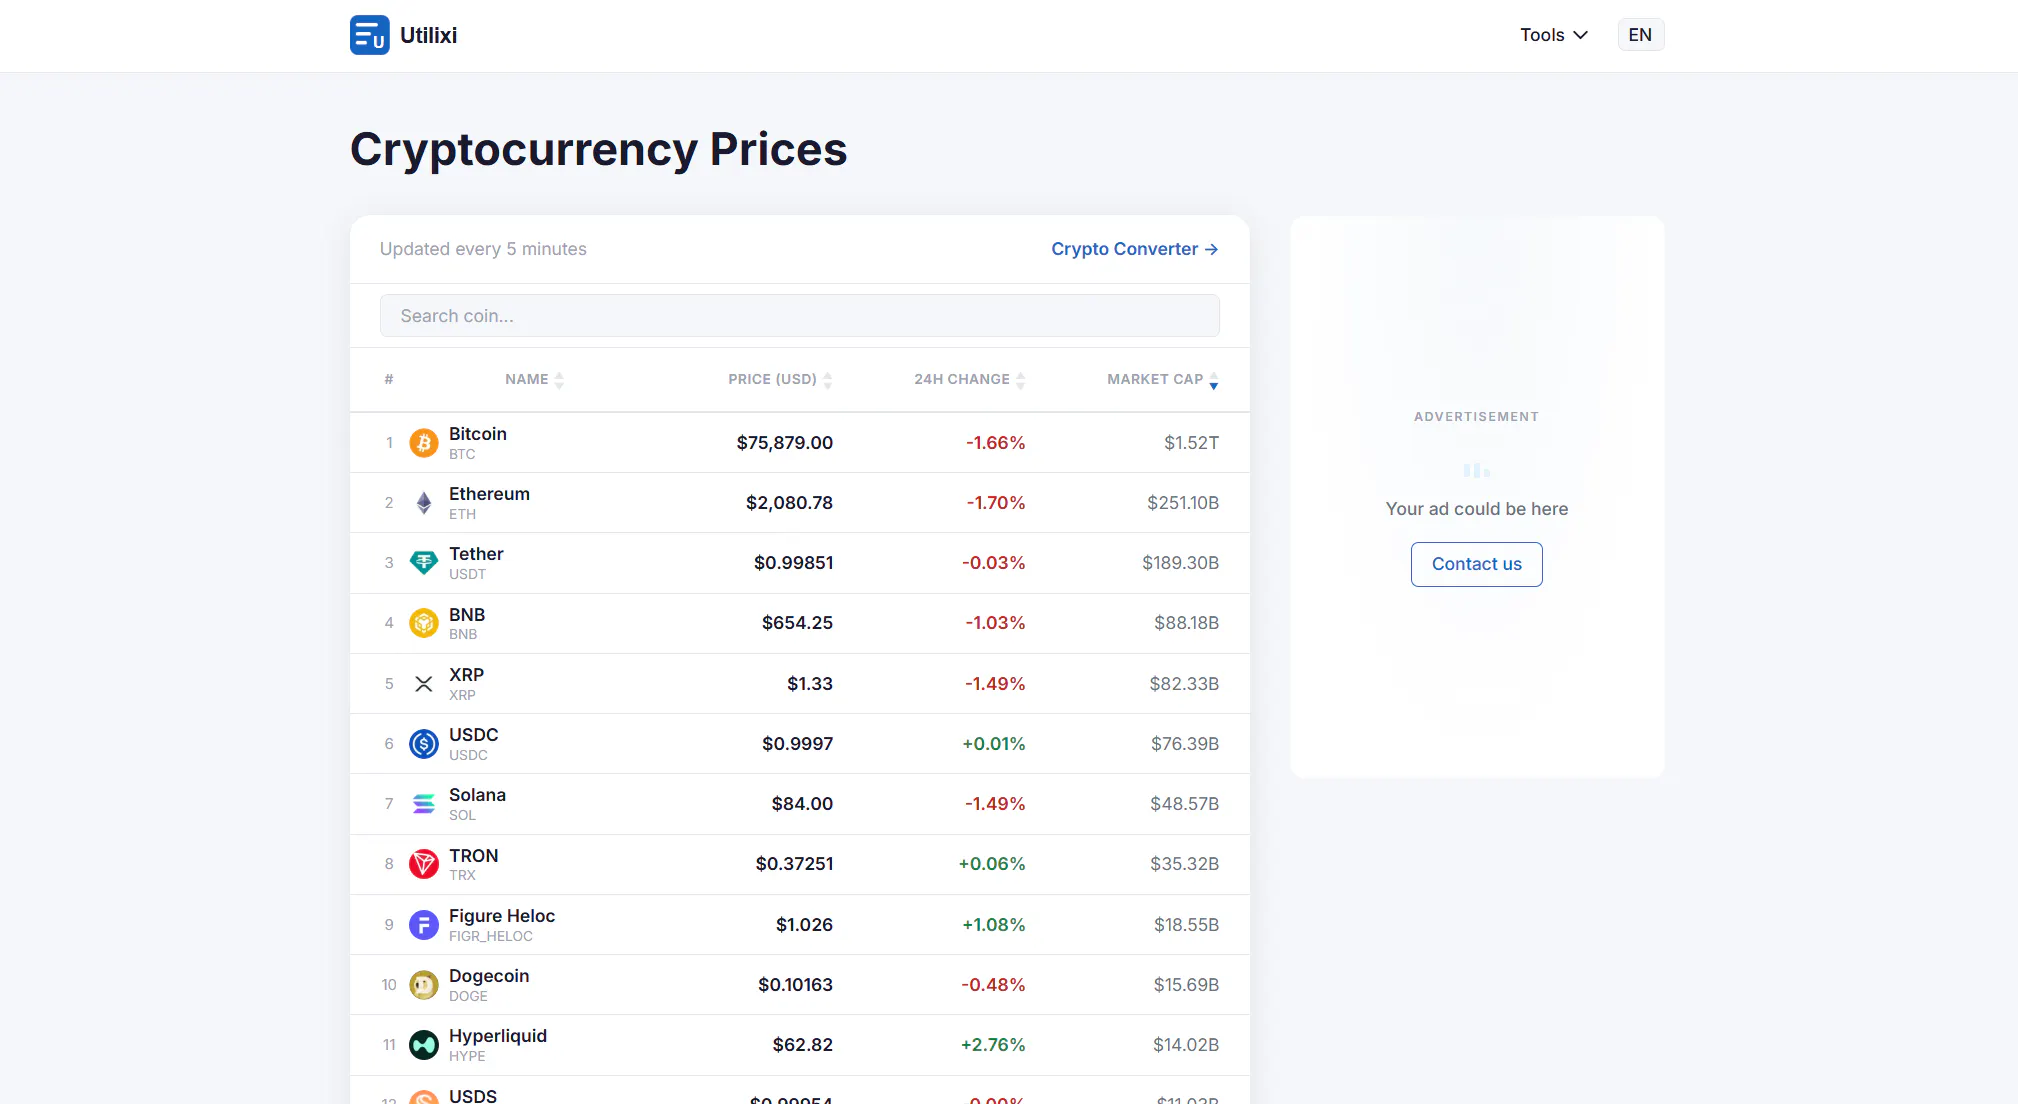Viewport: 2018px width, 1104px height.
Task: Click Bitcoin market cap $1.52T
Action: click(x=1192, y=443)
